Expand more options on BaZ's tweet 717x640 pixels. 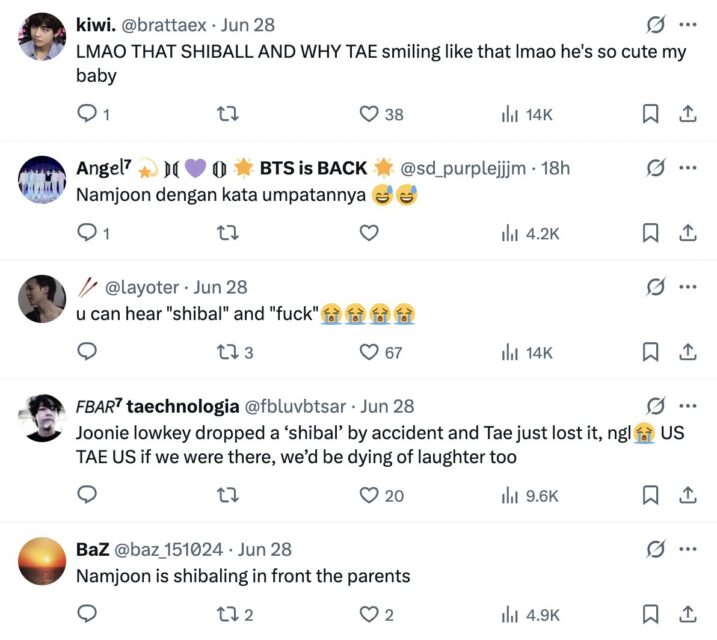coord(687,549)
